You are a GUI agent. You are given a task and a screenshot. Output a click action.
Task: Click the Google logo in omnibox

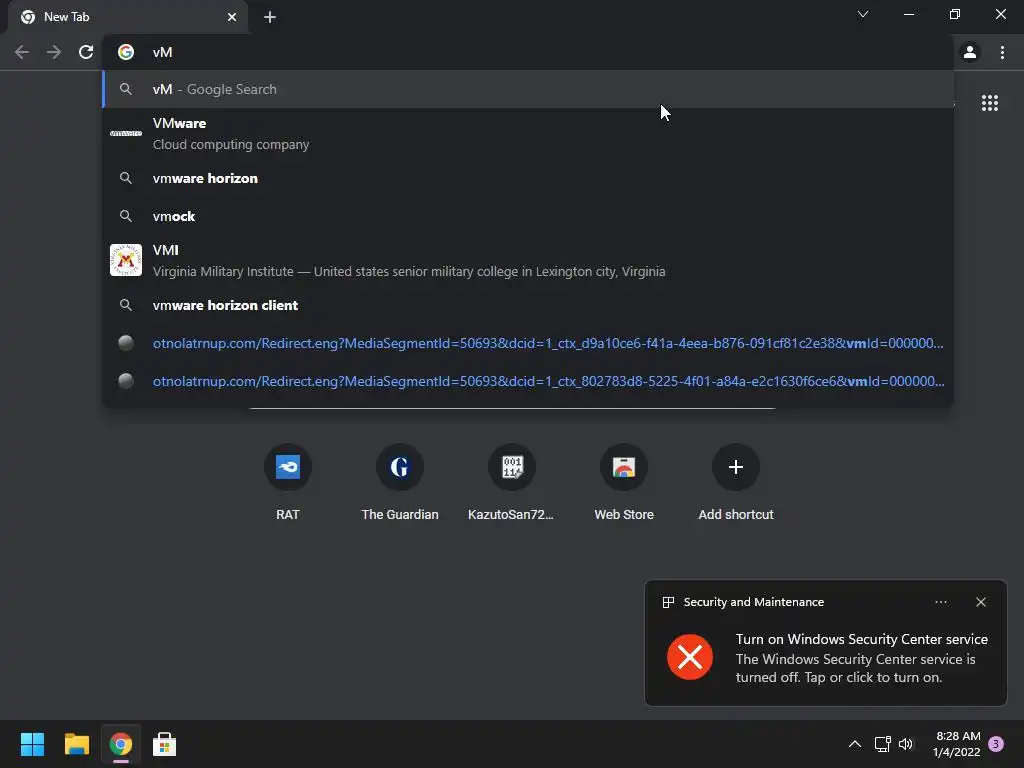pos(125,52)
